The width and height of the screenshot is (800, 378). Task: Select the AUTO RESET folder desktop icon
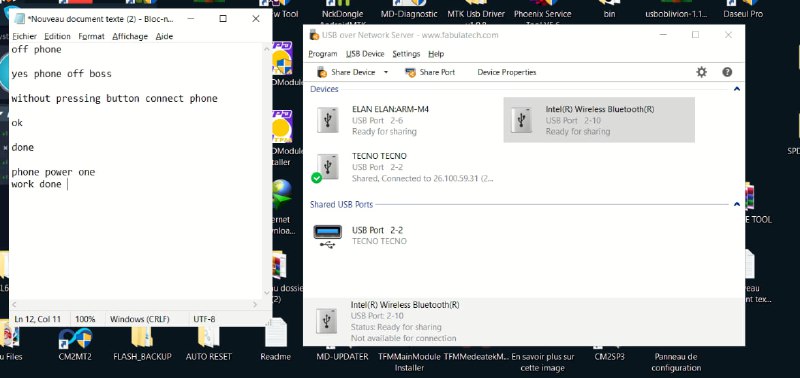click(208, 344)
